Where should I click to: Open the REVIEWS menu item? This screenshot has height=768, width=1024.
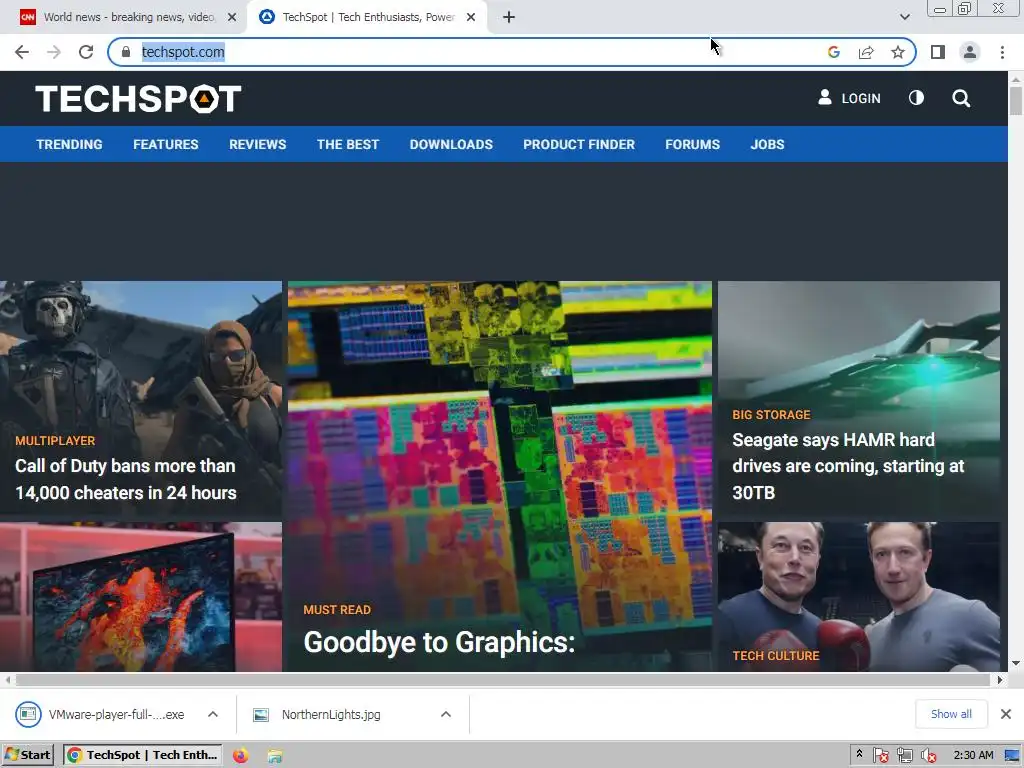click(257, 144)
